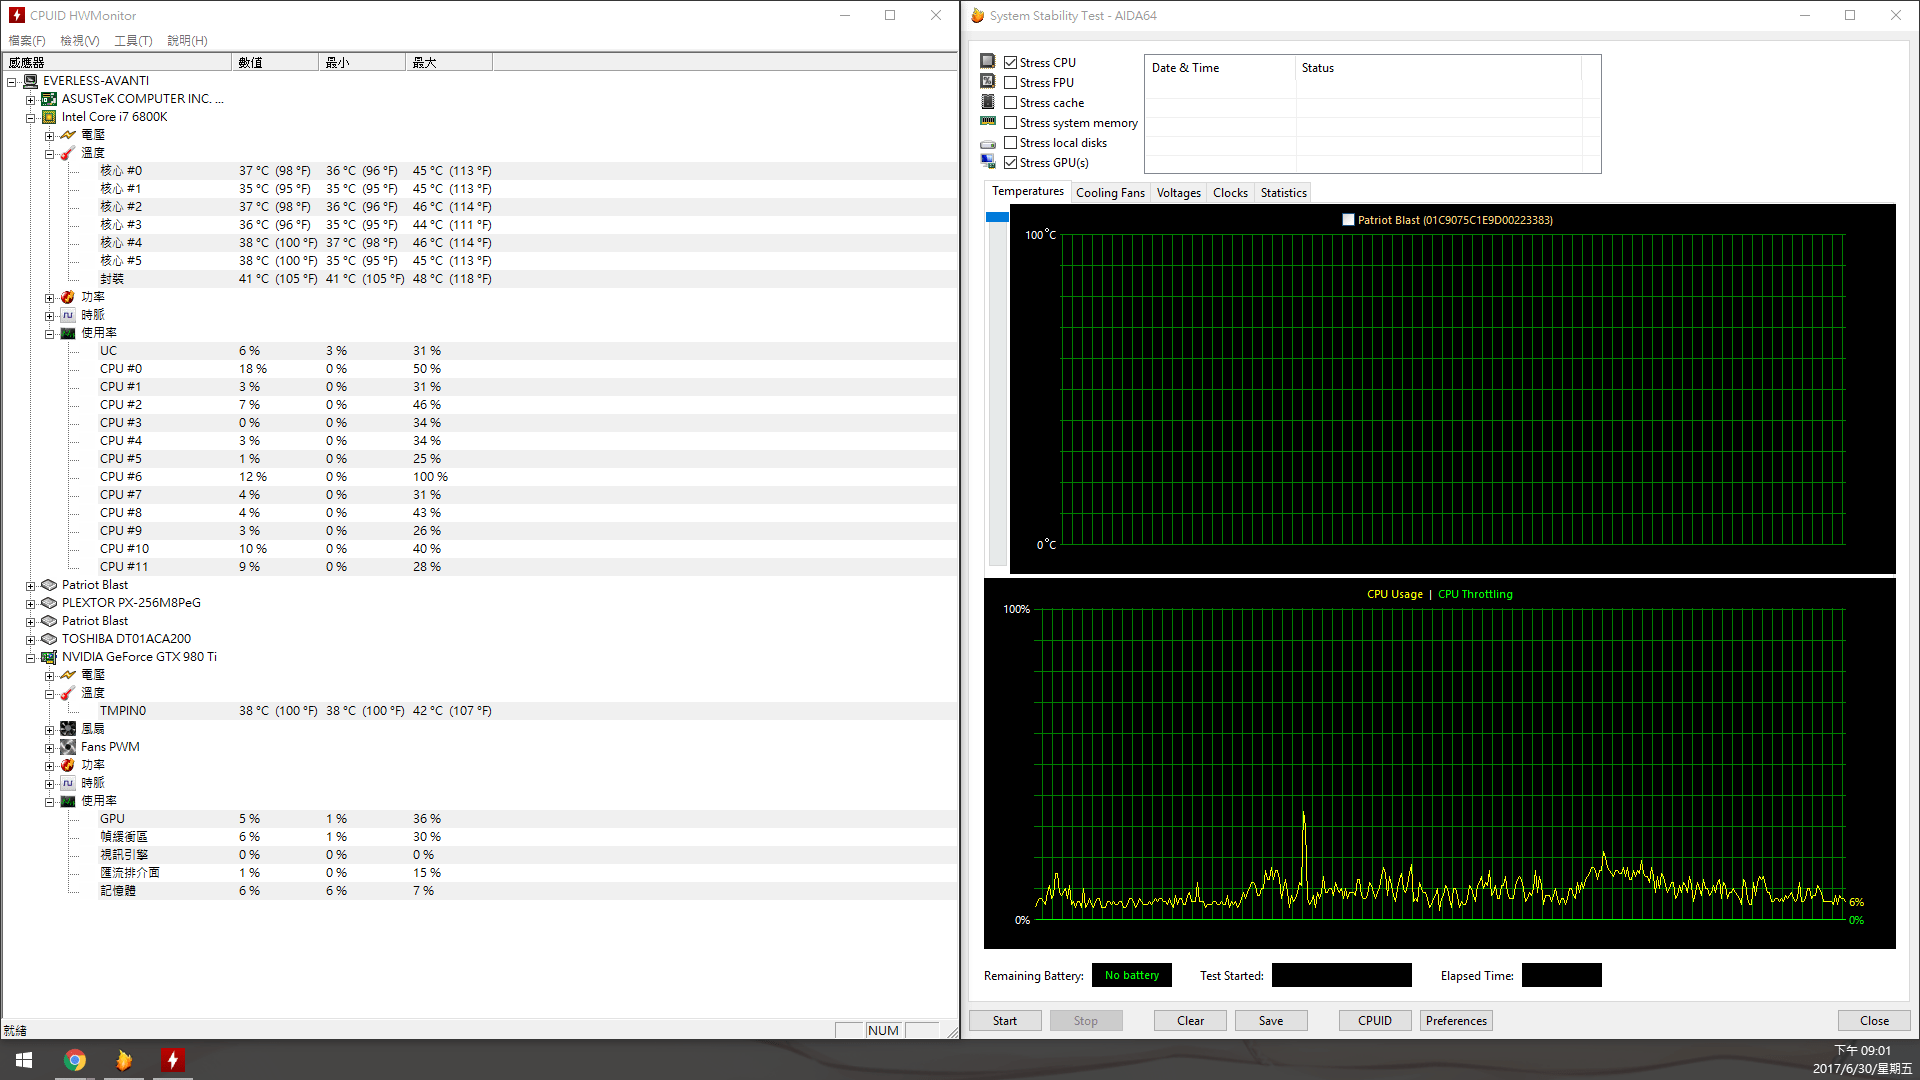Expand the ASUSTeK COMPUTER INC. node
Image resolution: width=1920 pixels, height=1080 pixels.
(x=31, y=100)
